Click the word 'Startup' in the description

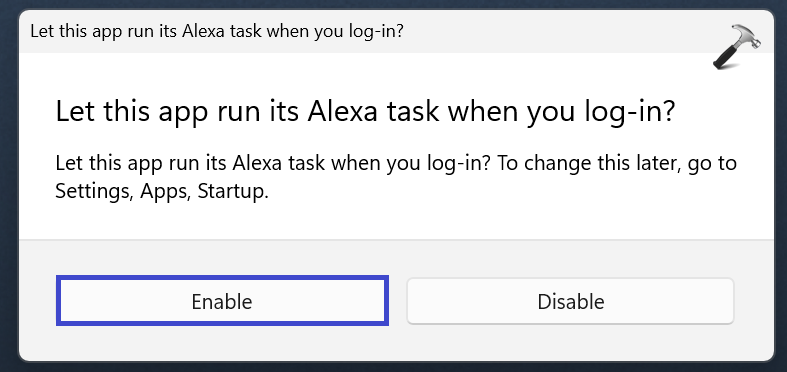233,192
